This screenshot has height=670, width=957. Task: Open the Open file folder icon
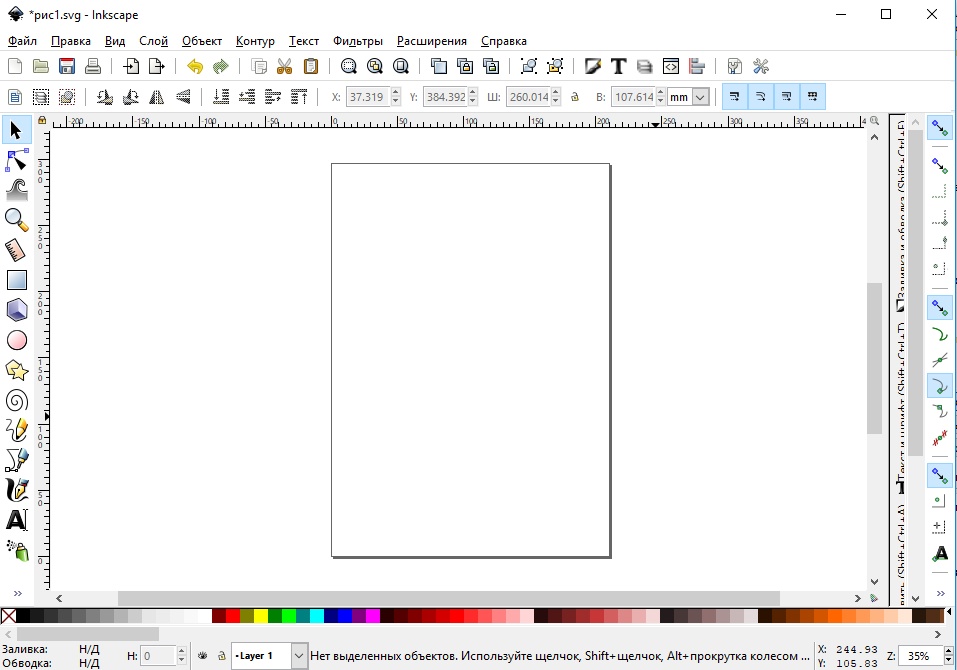[x=40, y=66]
